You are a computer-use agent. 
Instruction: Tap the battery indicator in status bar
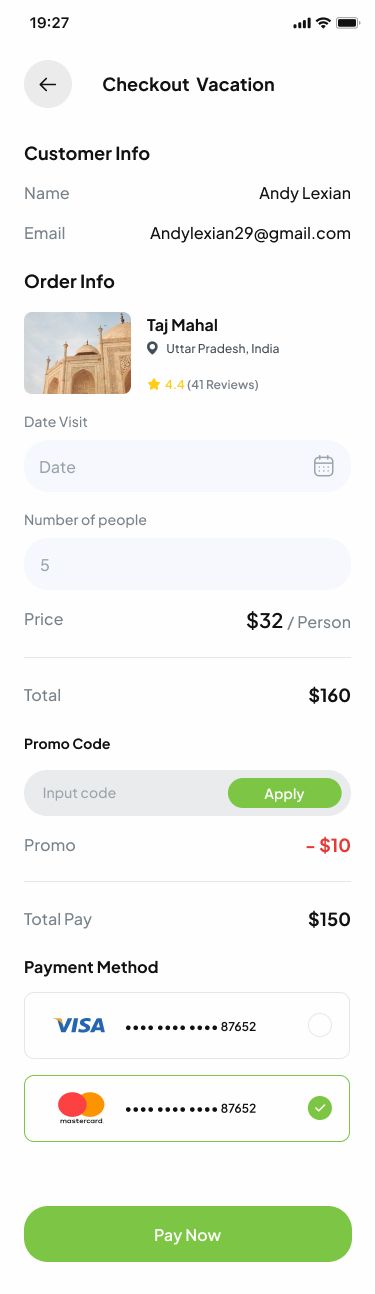click(x=348, y=22)
